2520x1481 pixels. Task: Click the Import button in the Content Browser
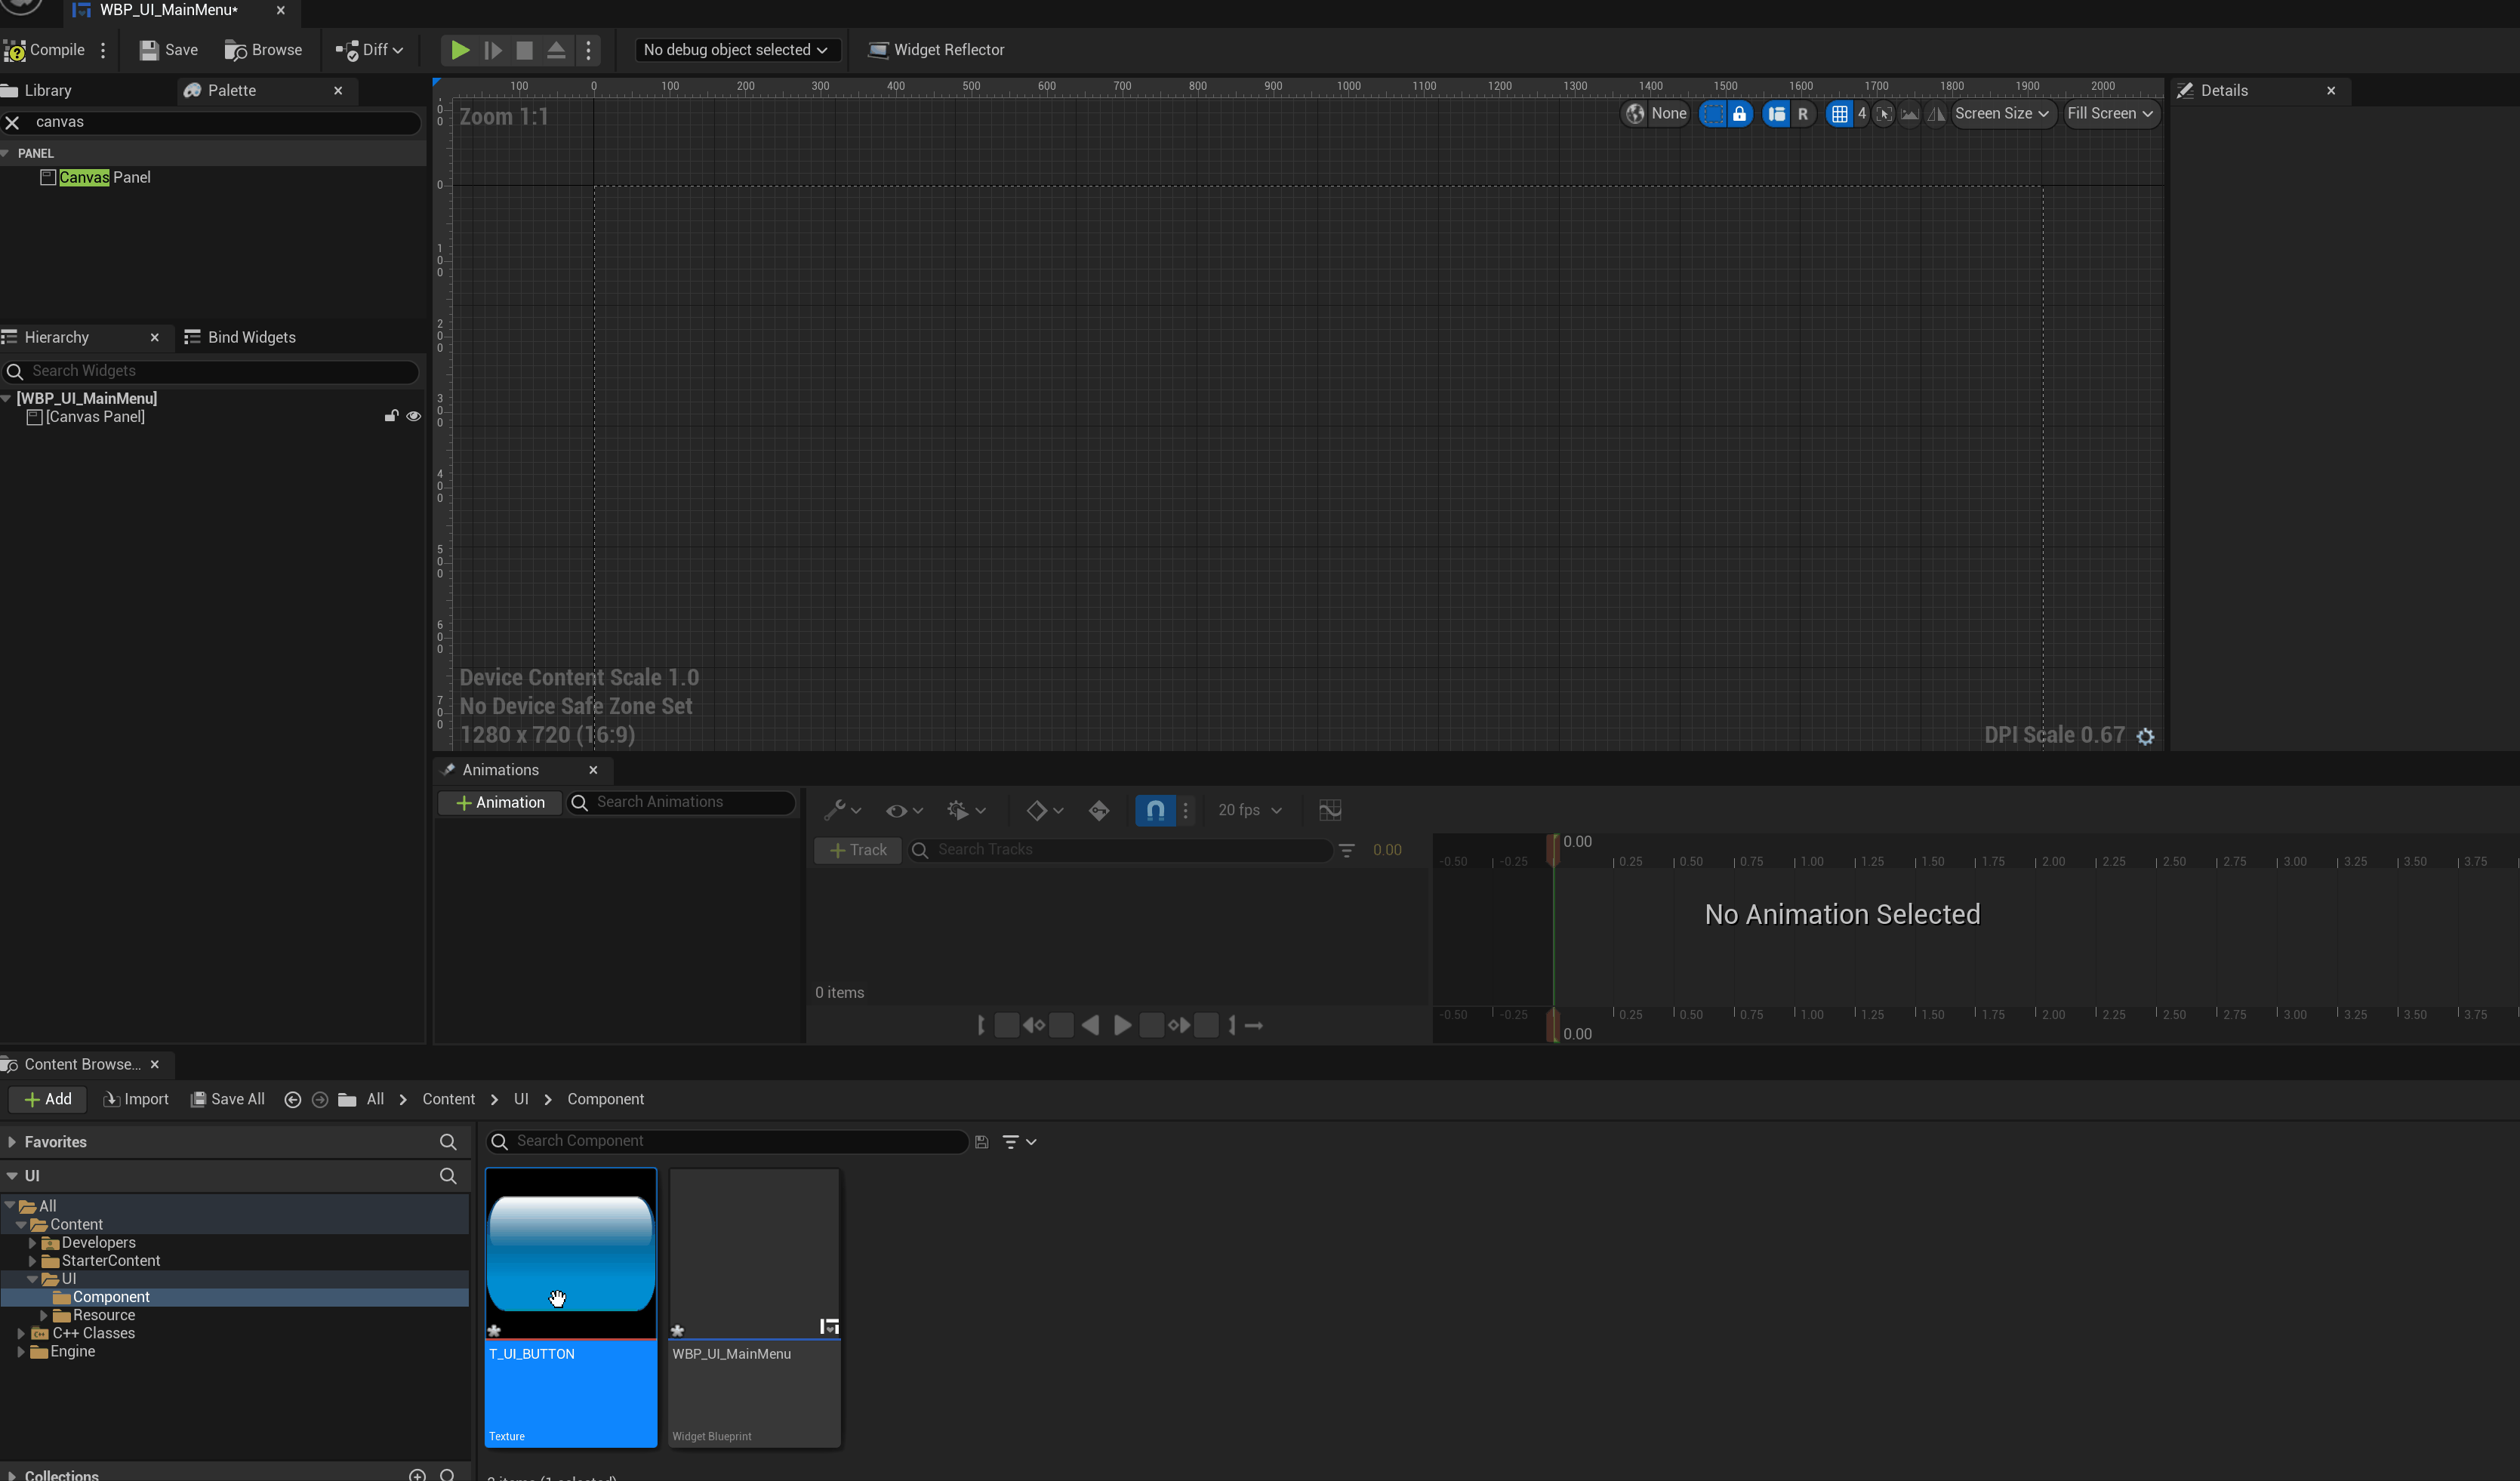tap(136, 1099)
